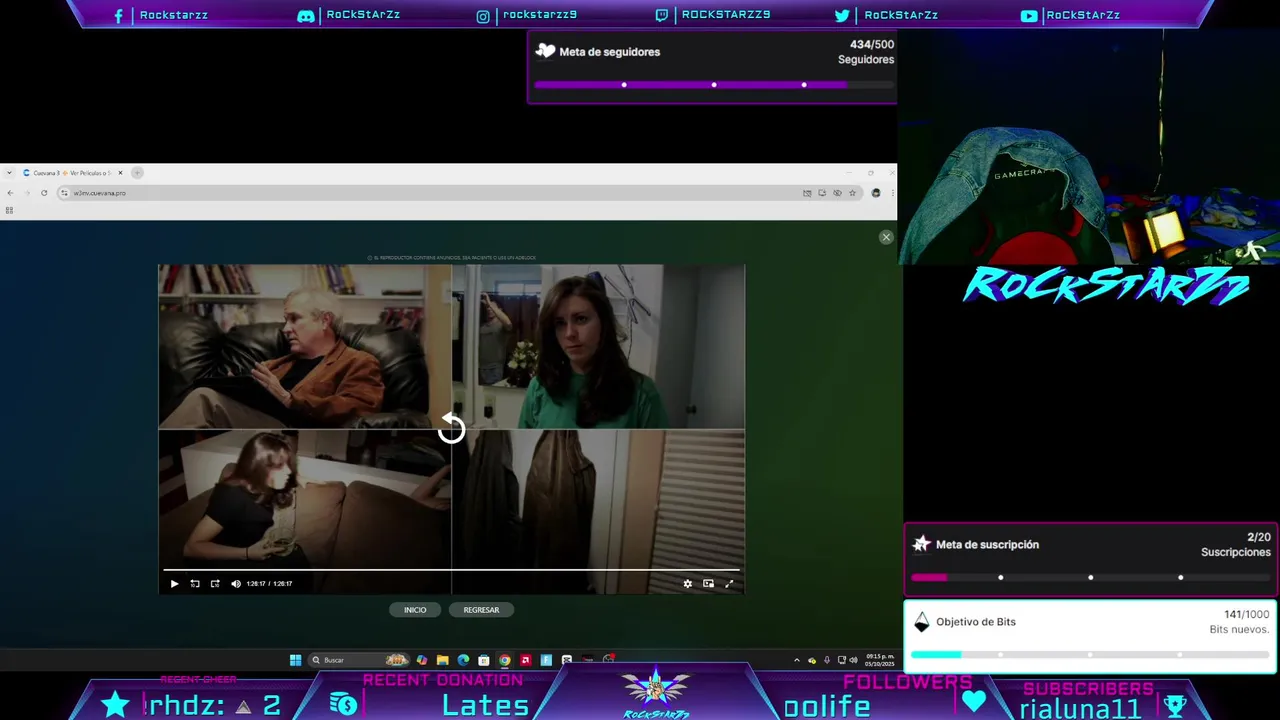
Task: Open Microsoft Edge from the taskbar
Action: [x=463, y=660]
